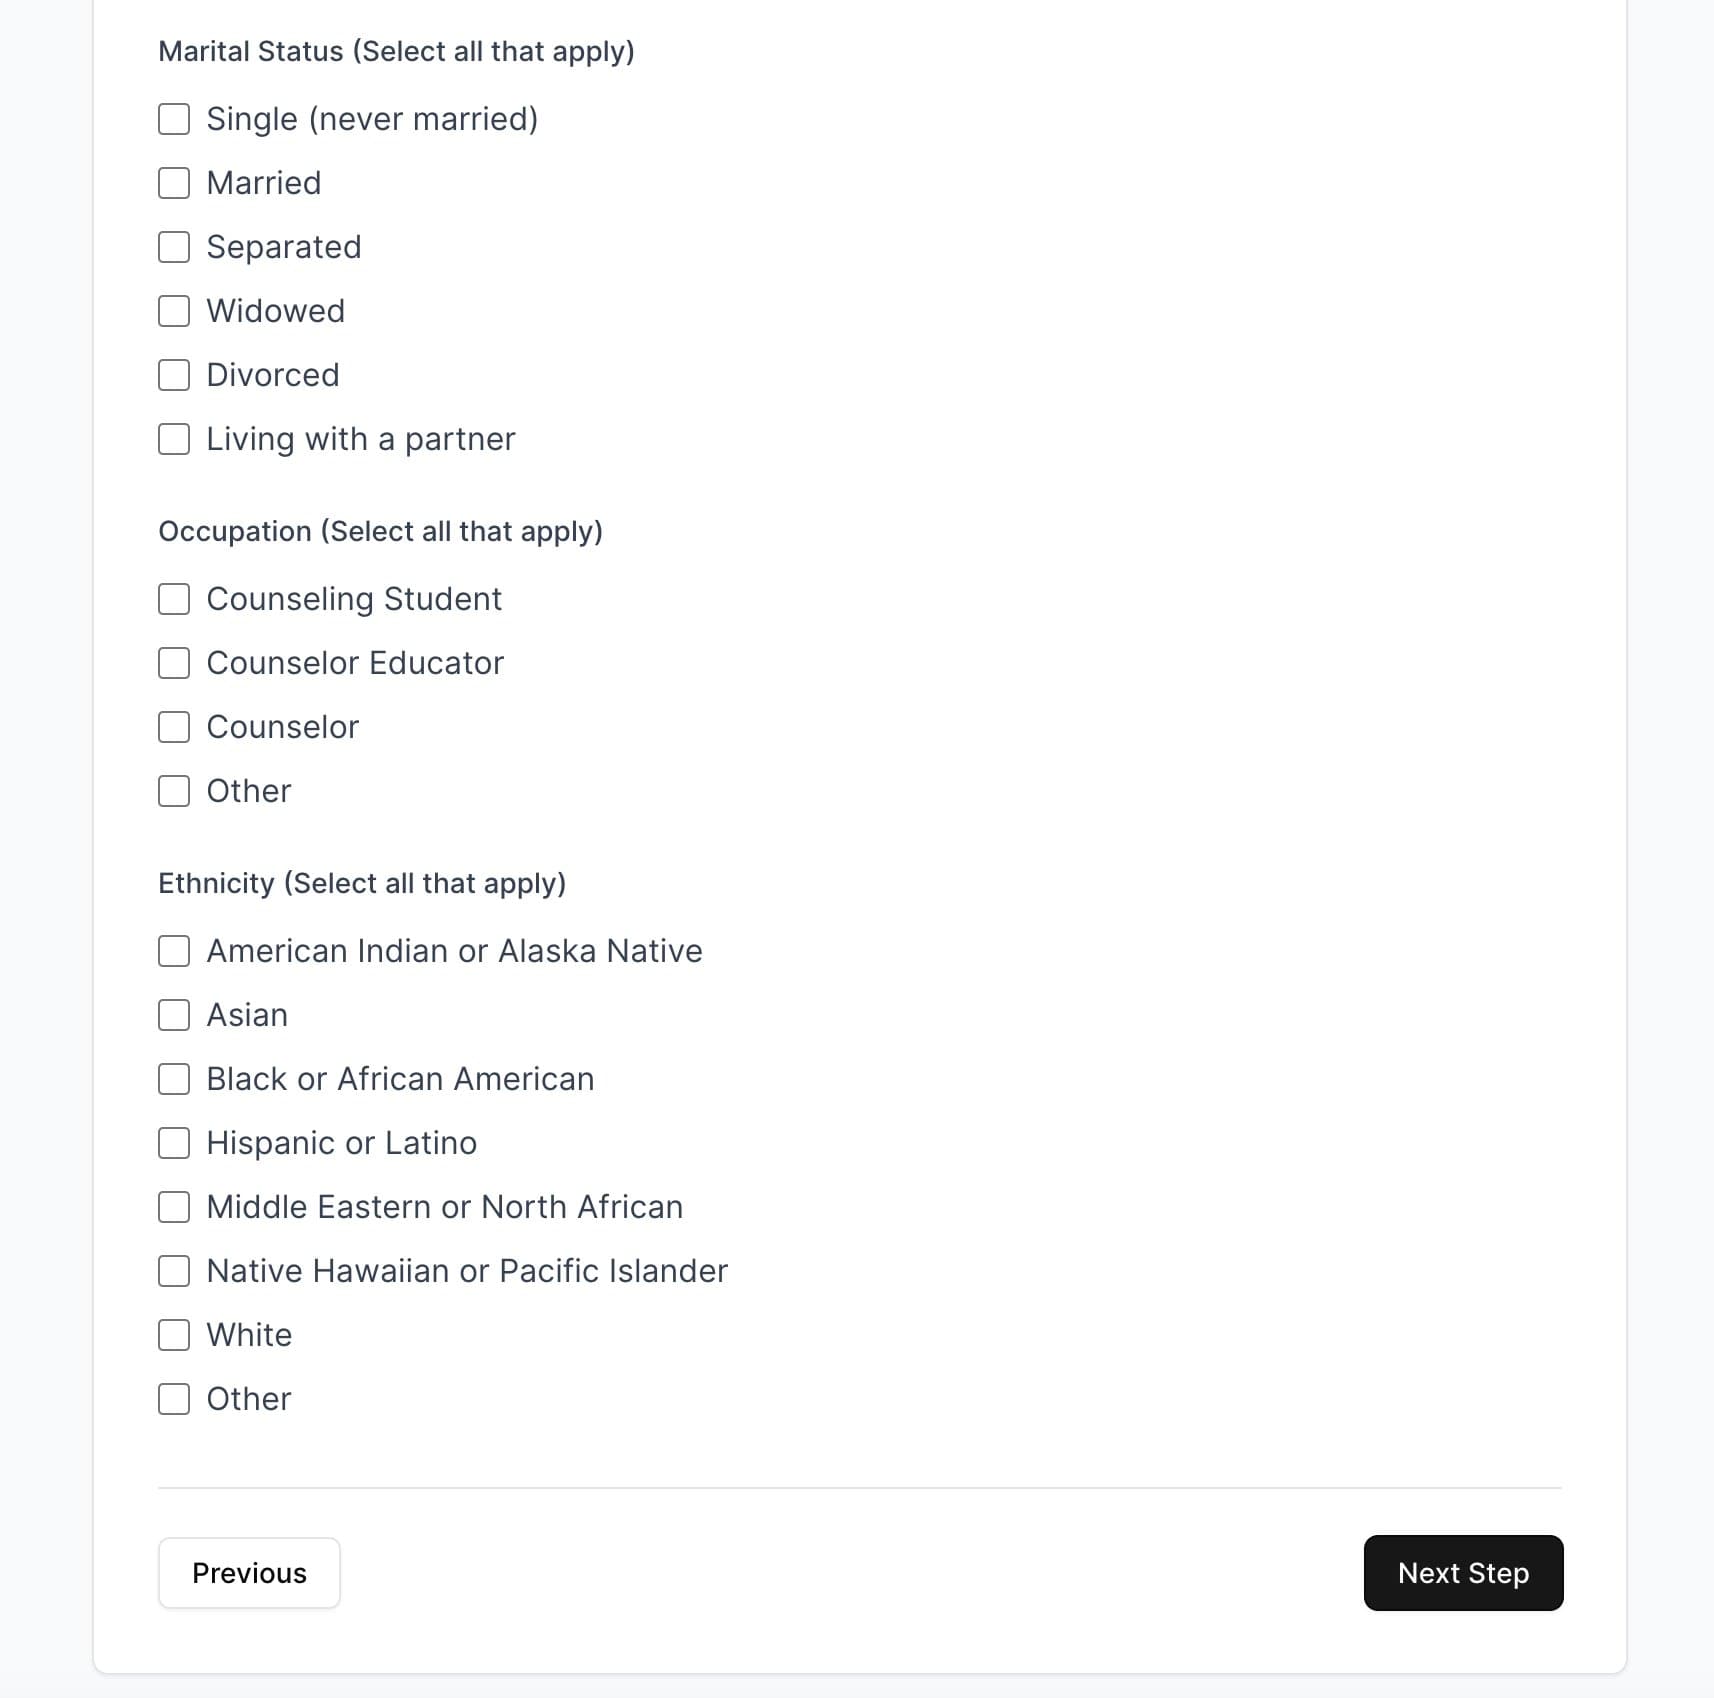This screenshot has height=1698, width=1714.
Task: Check the Separated option
Action: (174, 247)
